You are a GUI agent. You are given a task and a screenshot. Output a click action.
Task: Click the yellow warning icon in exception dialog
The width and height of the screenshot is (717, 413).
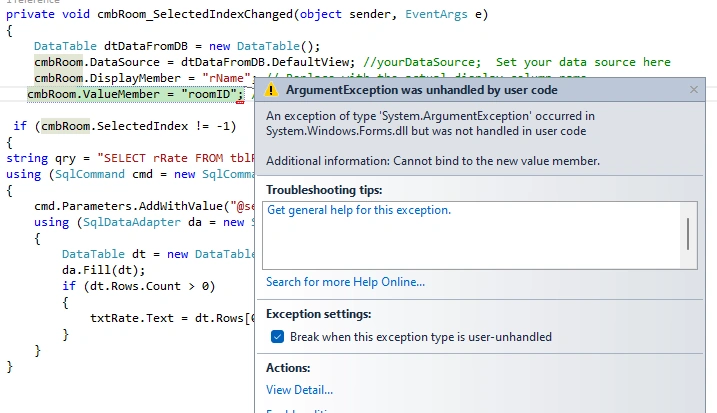tap(271, 90)
